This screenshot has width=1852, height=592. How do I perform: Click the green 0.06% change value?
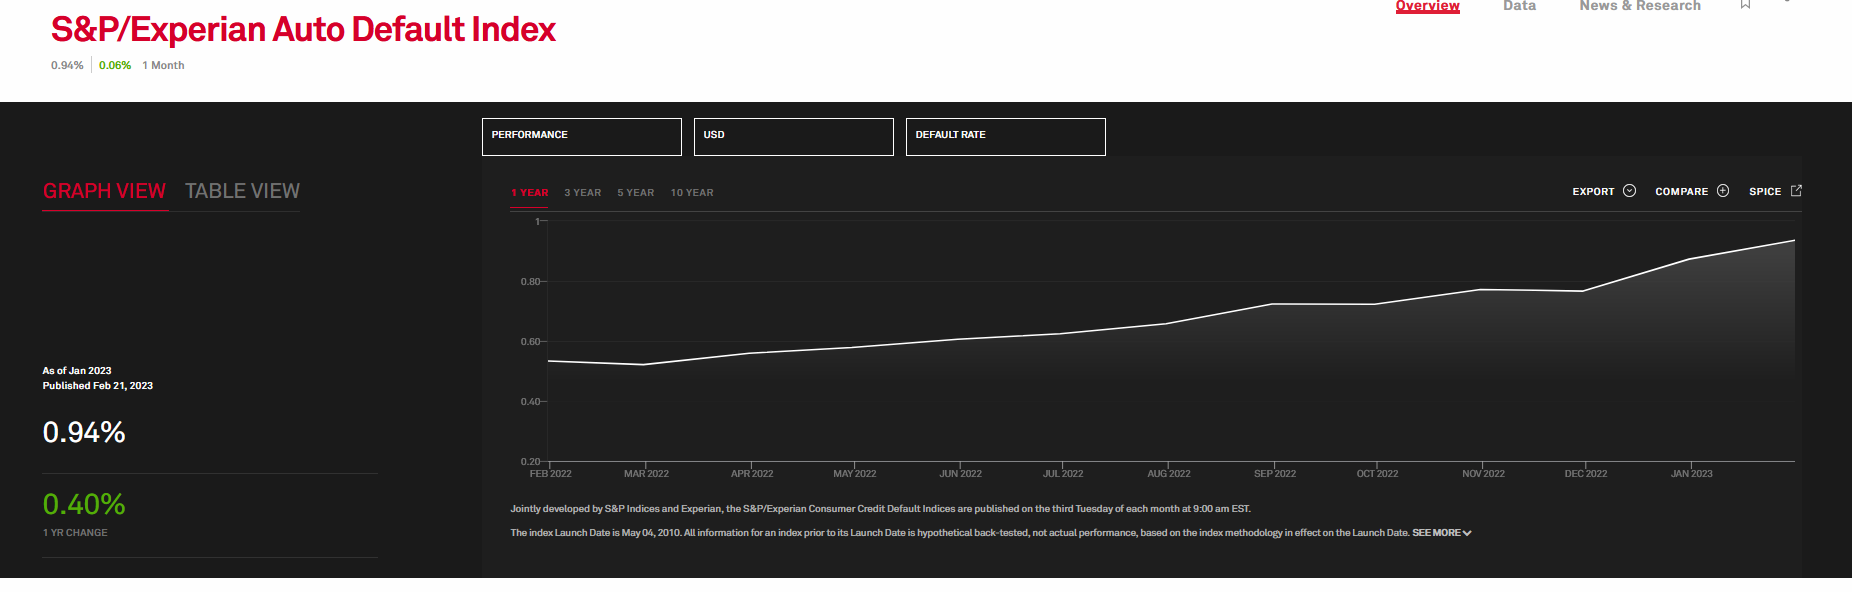[115, 65]
